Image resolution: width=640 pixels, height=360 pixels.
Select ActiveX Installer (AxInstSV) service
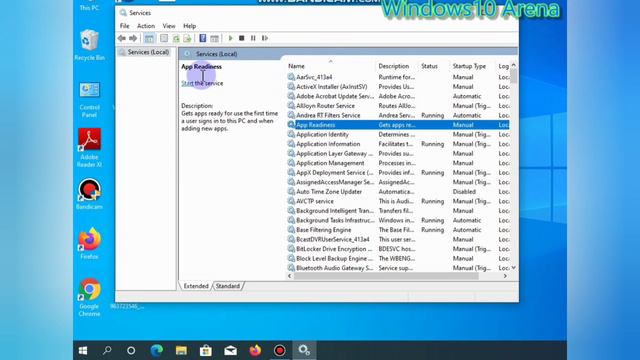(398, 87)
